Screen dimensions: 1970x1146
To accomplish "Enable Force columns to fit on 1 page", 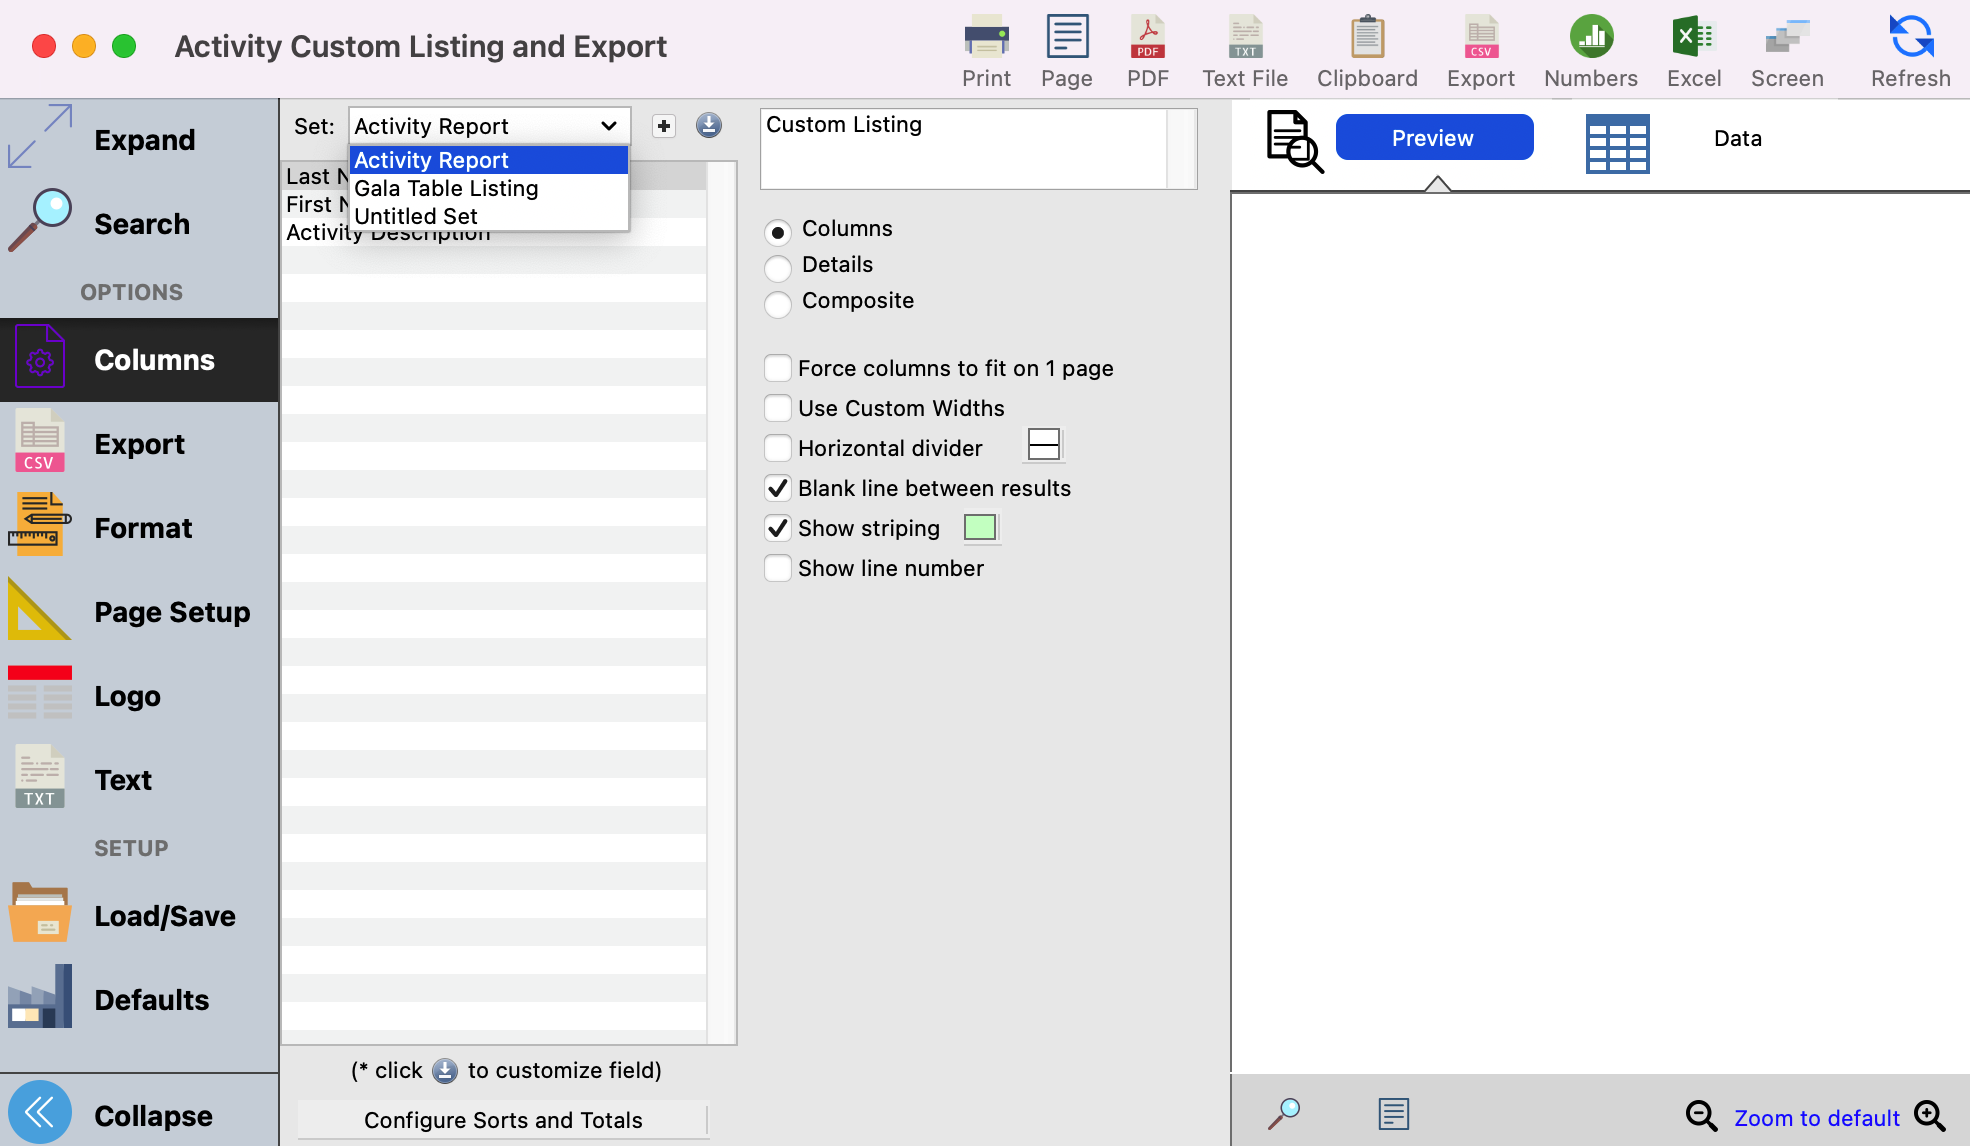I will point(778,369).
